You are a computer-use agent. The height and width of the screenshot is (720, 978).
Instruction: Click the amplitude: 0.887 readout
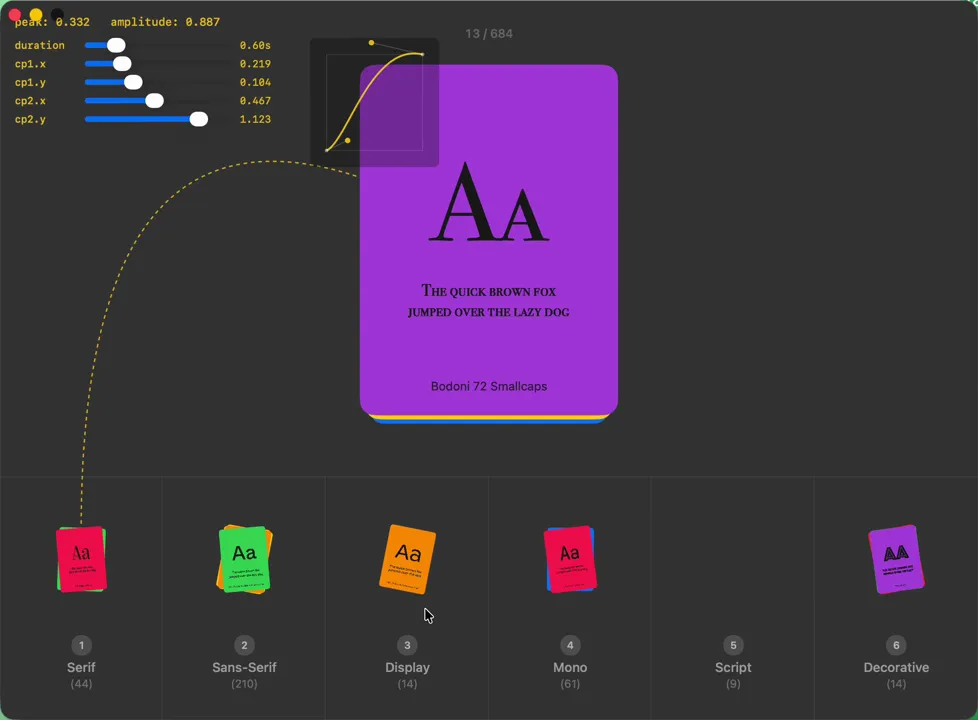point(165,22)
